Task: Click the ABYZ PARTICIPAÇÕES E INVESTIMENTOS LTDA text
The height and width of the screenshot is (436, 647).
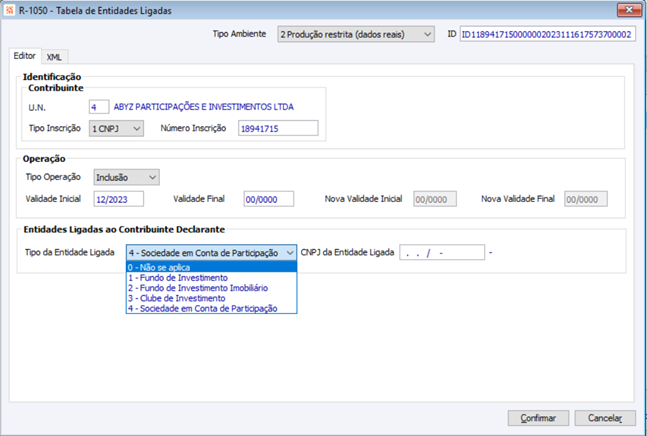Action: 204,107
